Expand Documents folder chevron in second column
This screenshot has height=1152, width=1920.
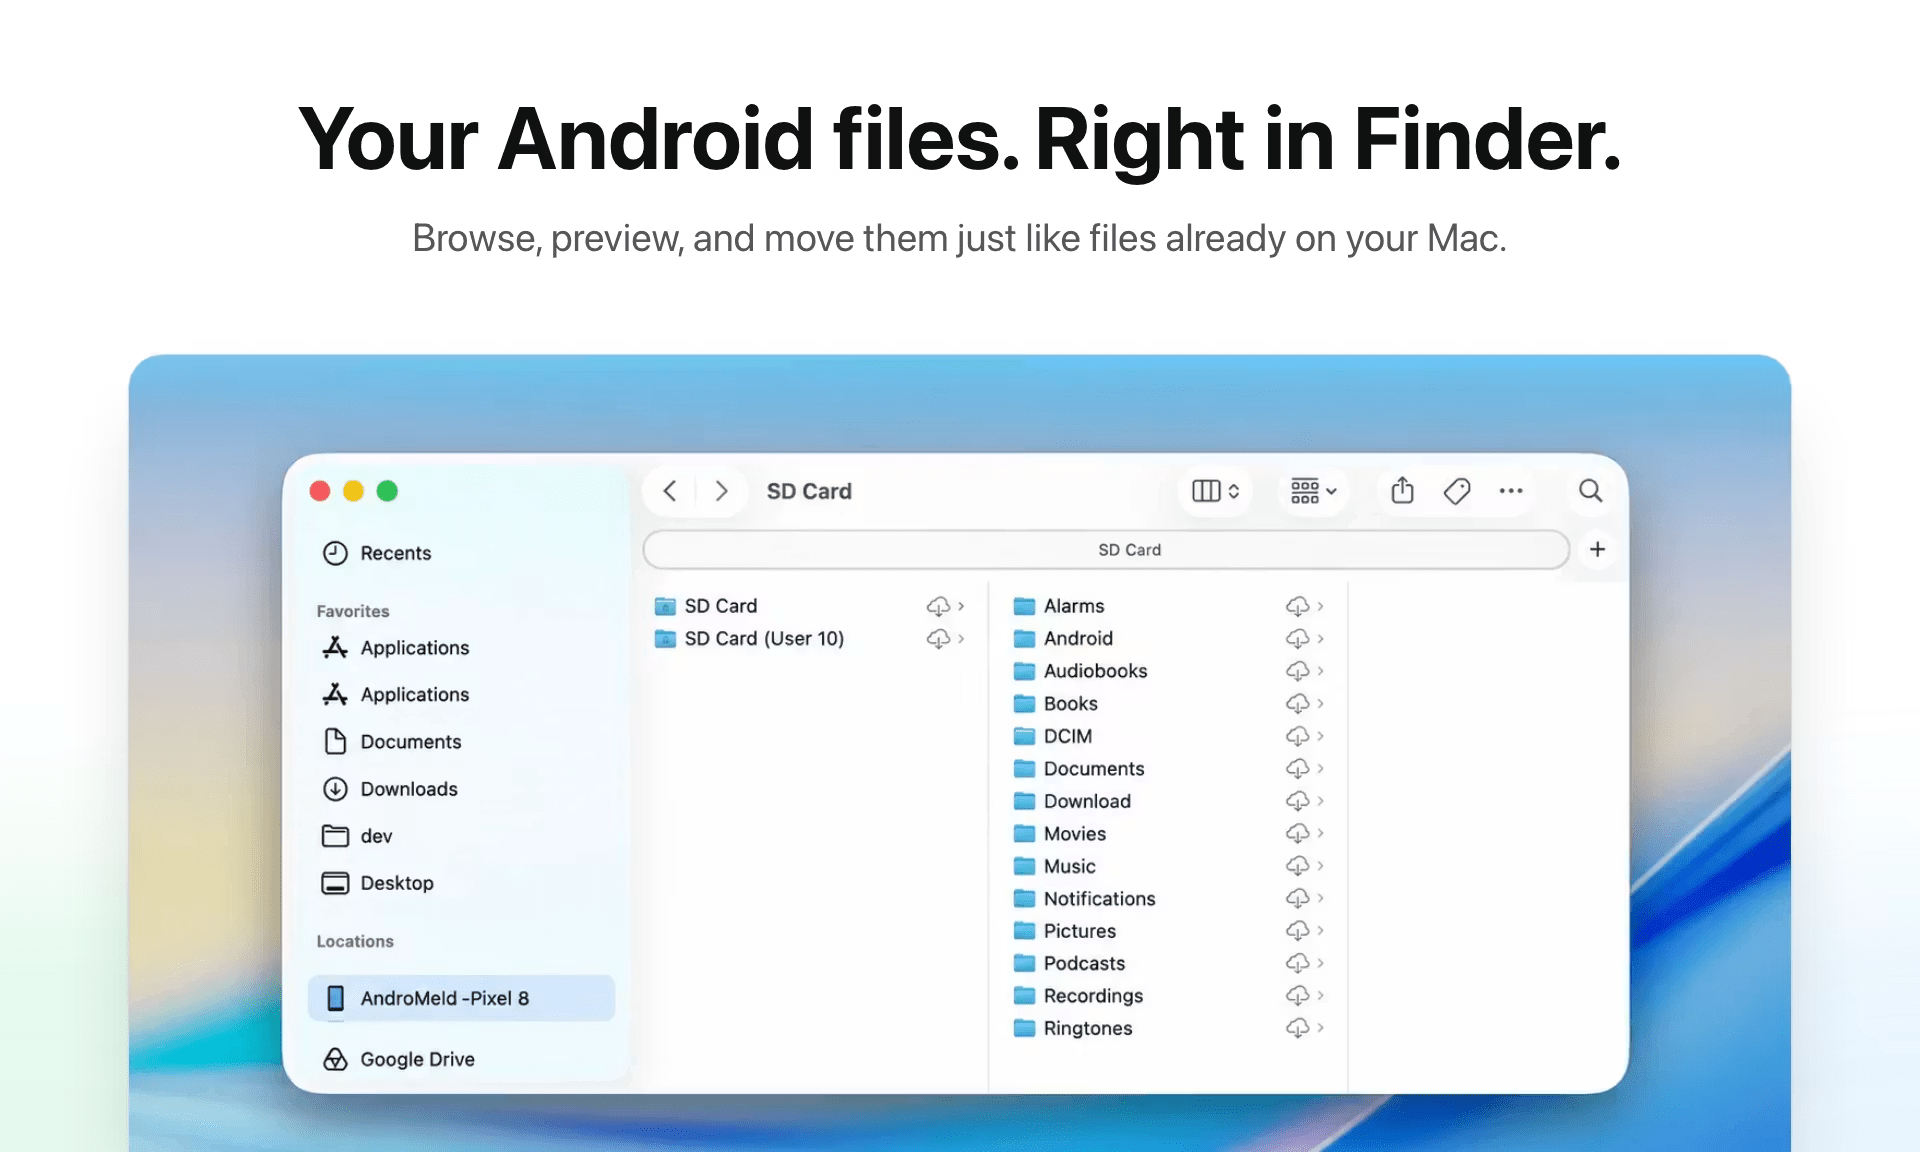pos(1320,768)
